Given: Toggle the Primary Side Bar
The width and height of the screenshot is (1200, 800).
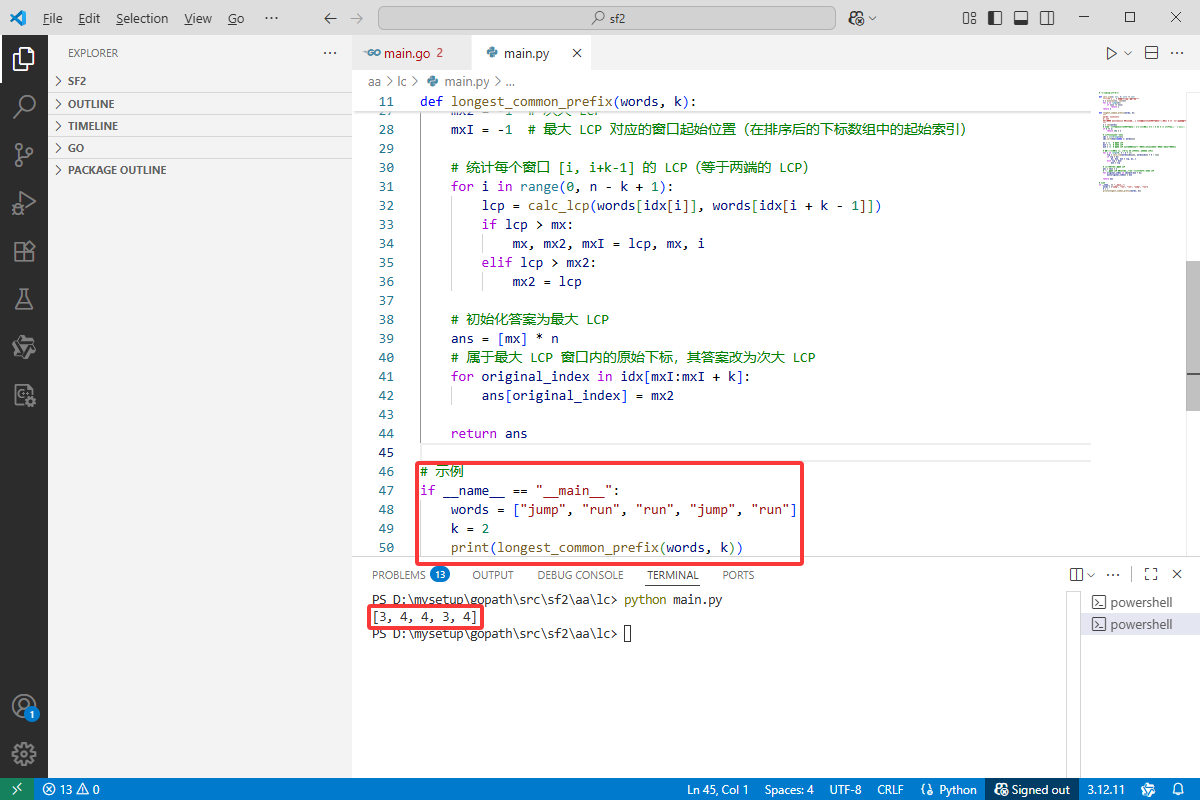Looking at the screenshot, I should point(994,18).
